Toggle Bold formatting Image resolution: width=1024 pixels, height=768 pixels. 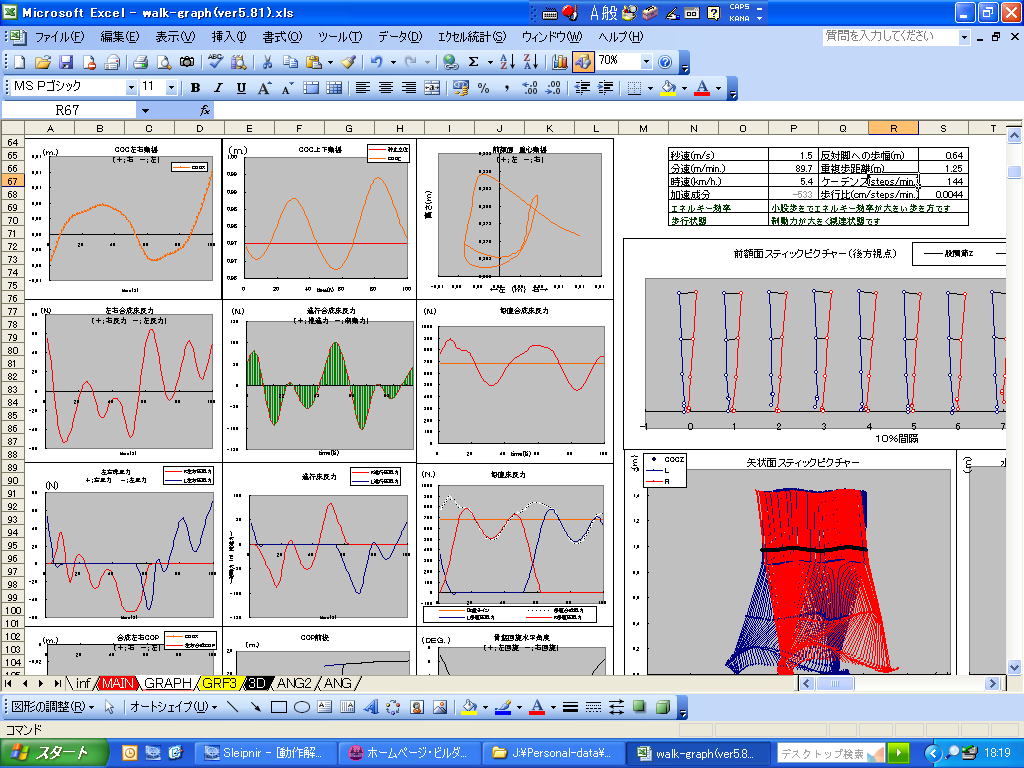click(x=195, y=88)
